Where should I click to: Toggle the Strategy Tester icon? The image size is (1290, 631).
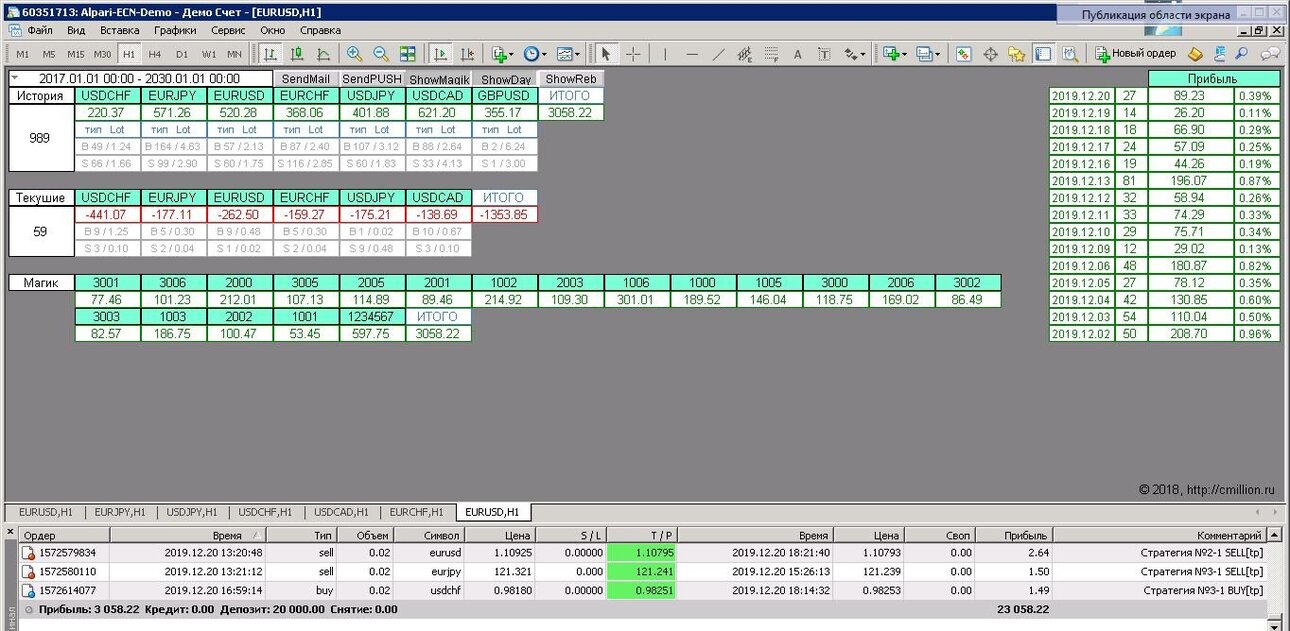click(1070, 54)
